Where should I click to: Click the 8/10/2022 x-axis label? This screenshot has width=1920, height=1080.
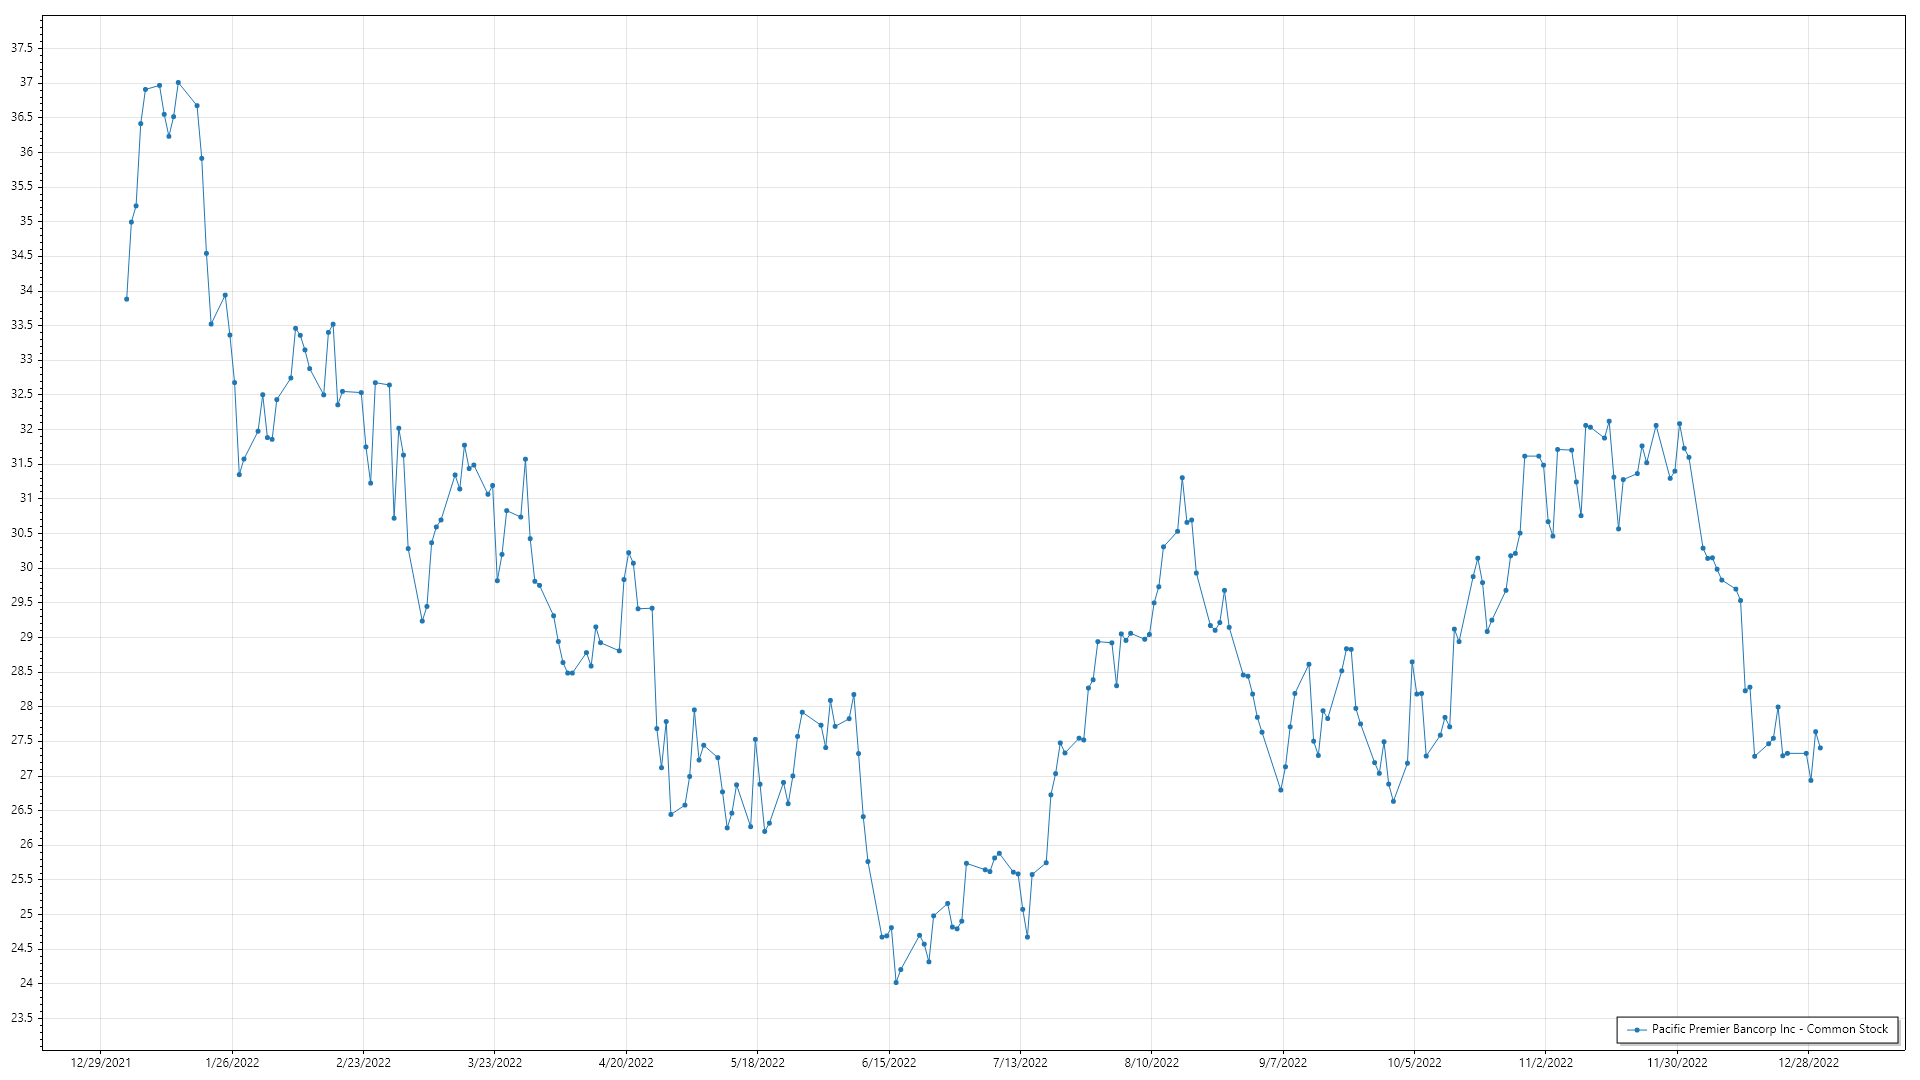1151,1062
